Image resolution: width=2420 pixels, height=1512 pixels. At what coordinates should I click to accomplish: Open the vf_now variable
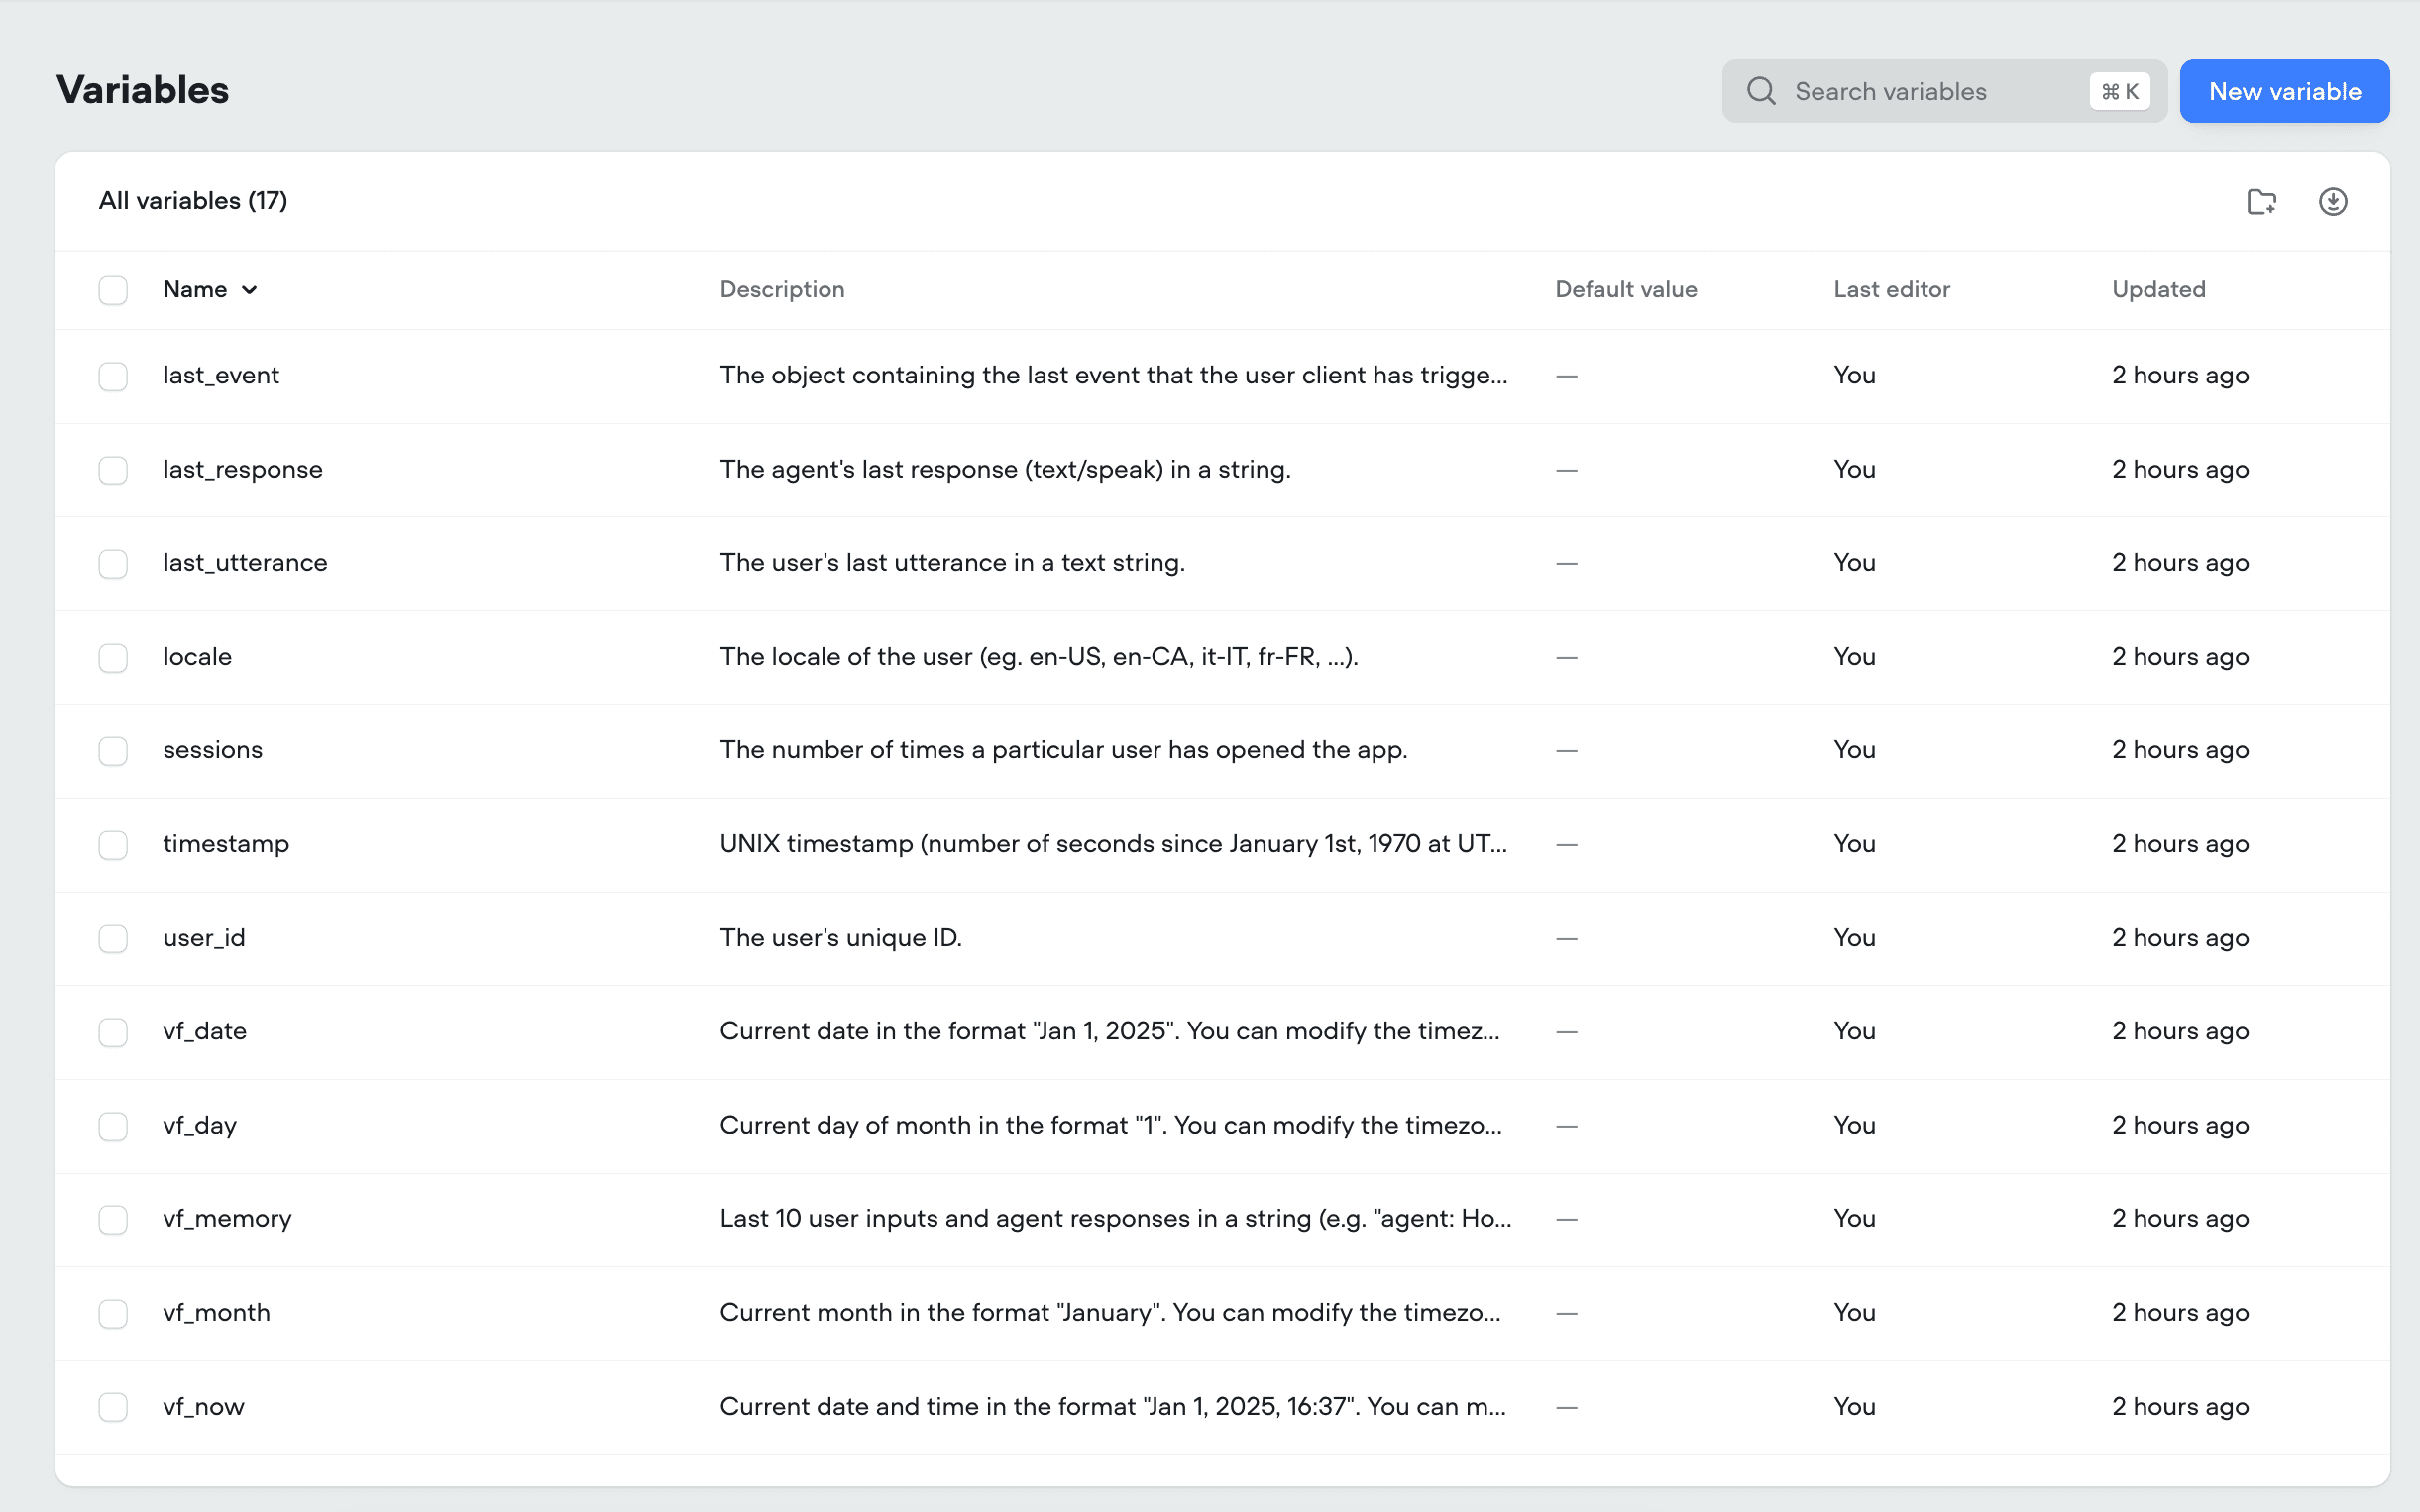click(x=203, y=1406)
